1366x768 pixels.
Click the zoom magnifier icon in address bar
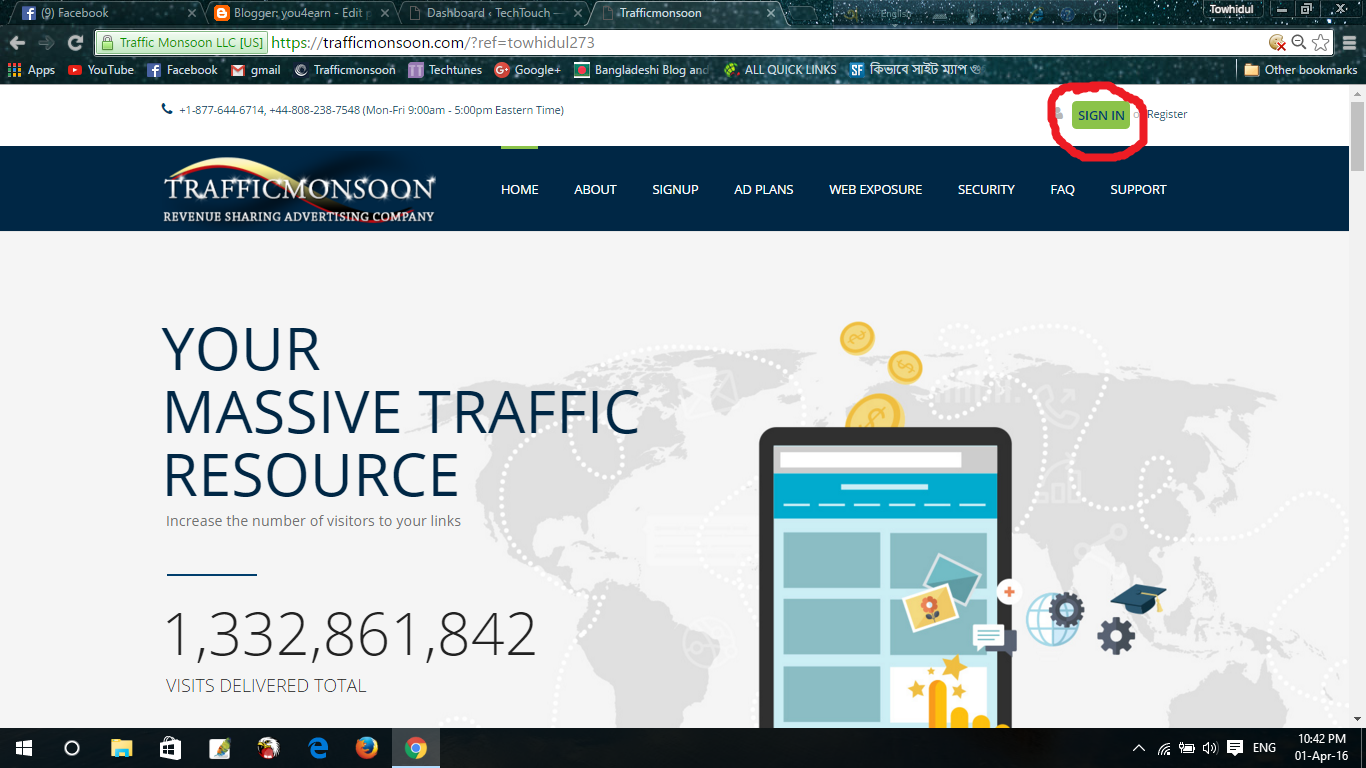(x=1298, y=43)
